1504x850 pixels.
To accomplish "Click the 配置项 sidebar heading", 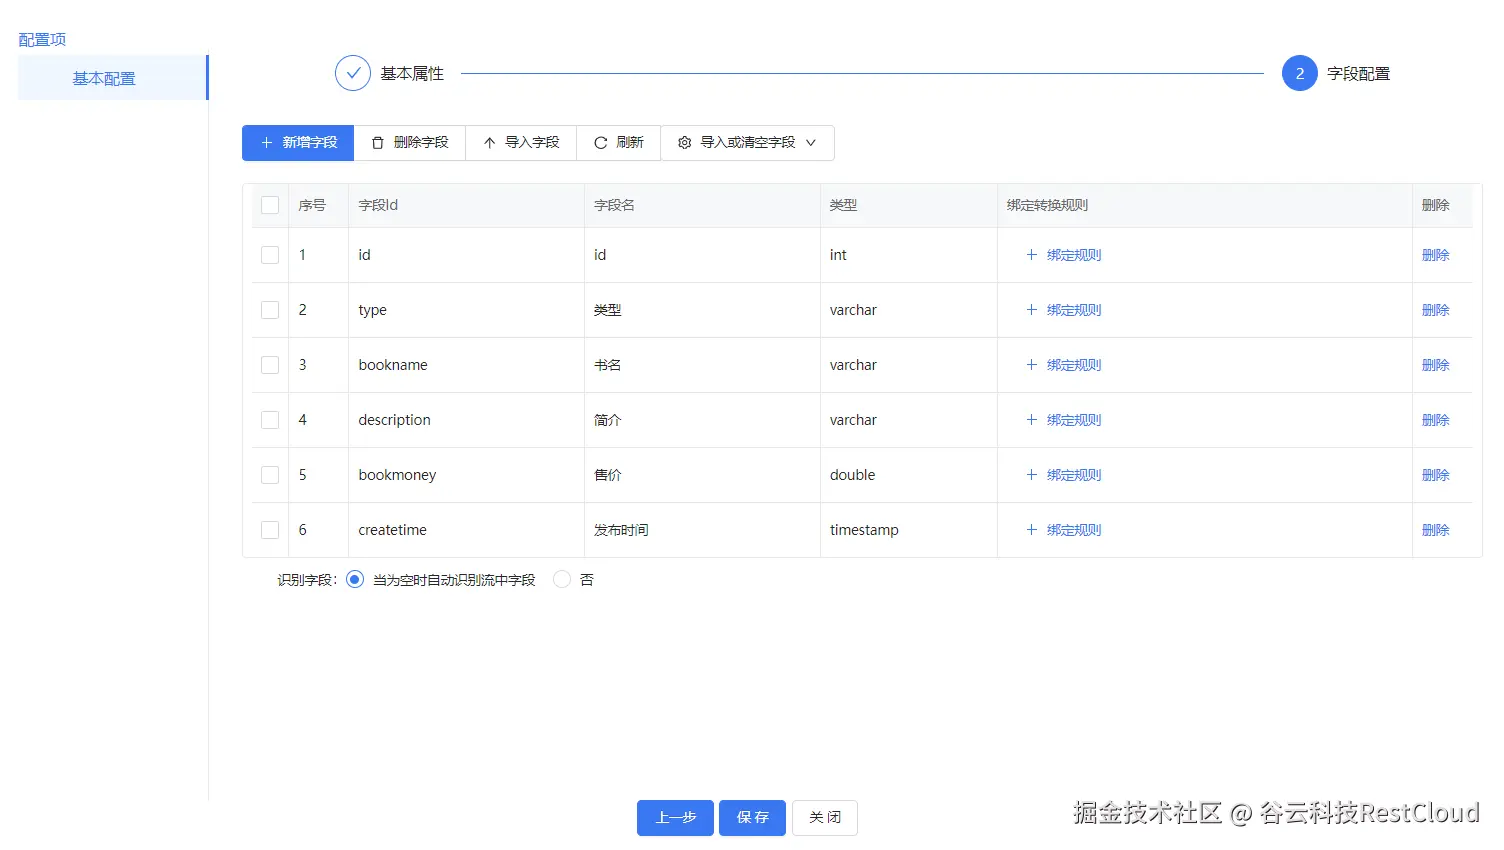I will tap(42, 40).
